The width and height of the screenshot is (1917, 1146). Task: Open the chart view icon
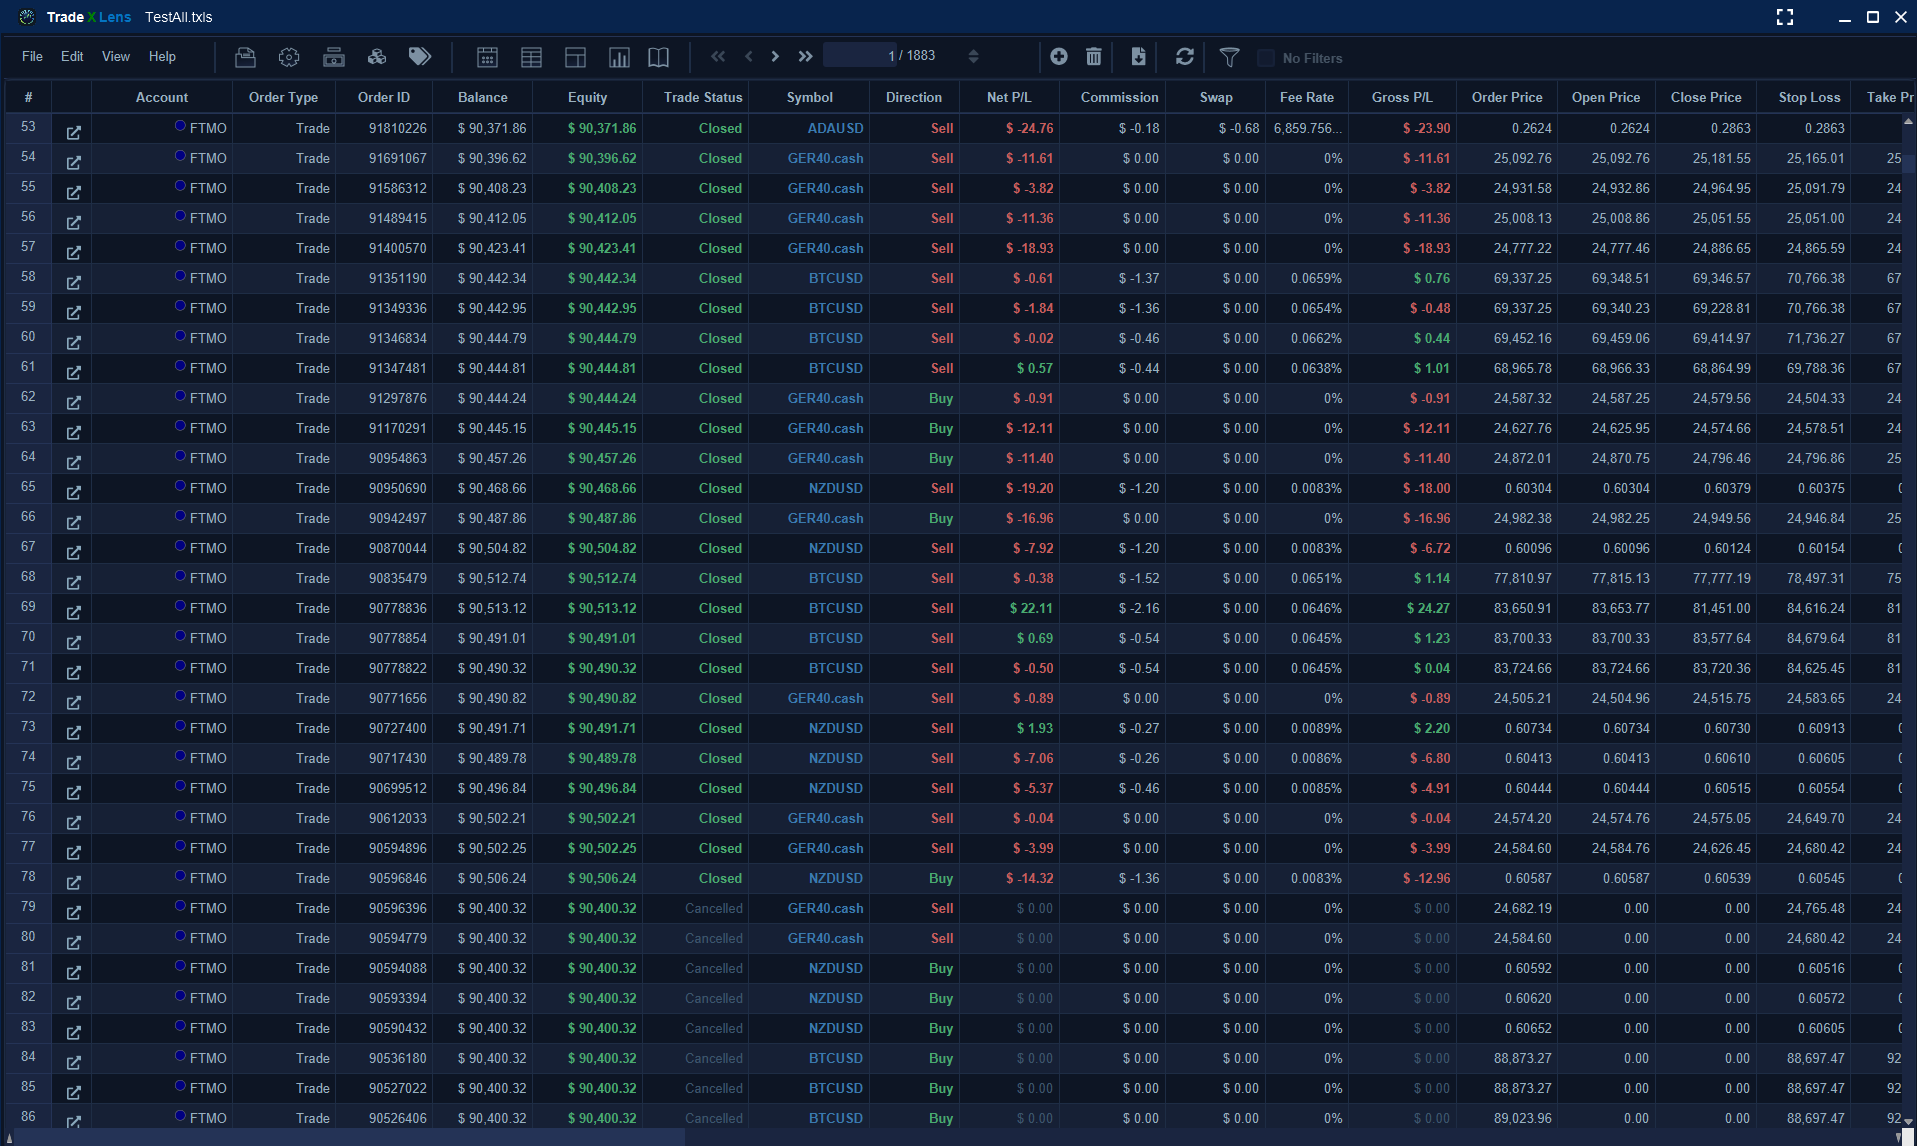click(x=619, y=57)
